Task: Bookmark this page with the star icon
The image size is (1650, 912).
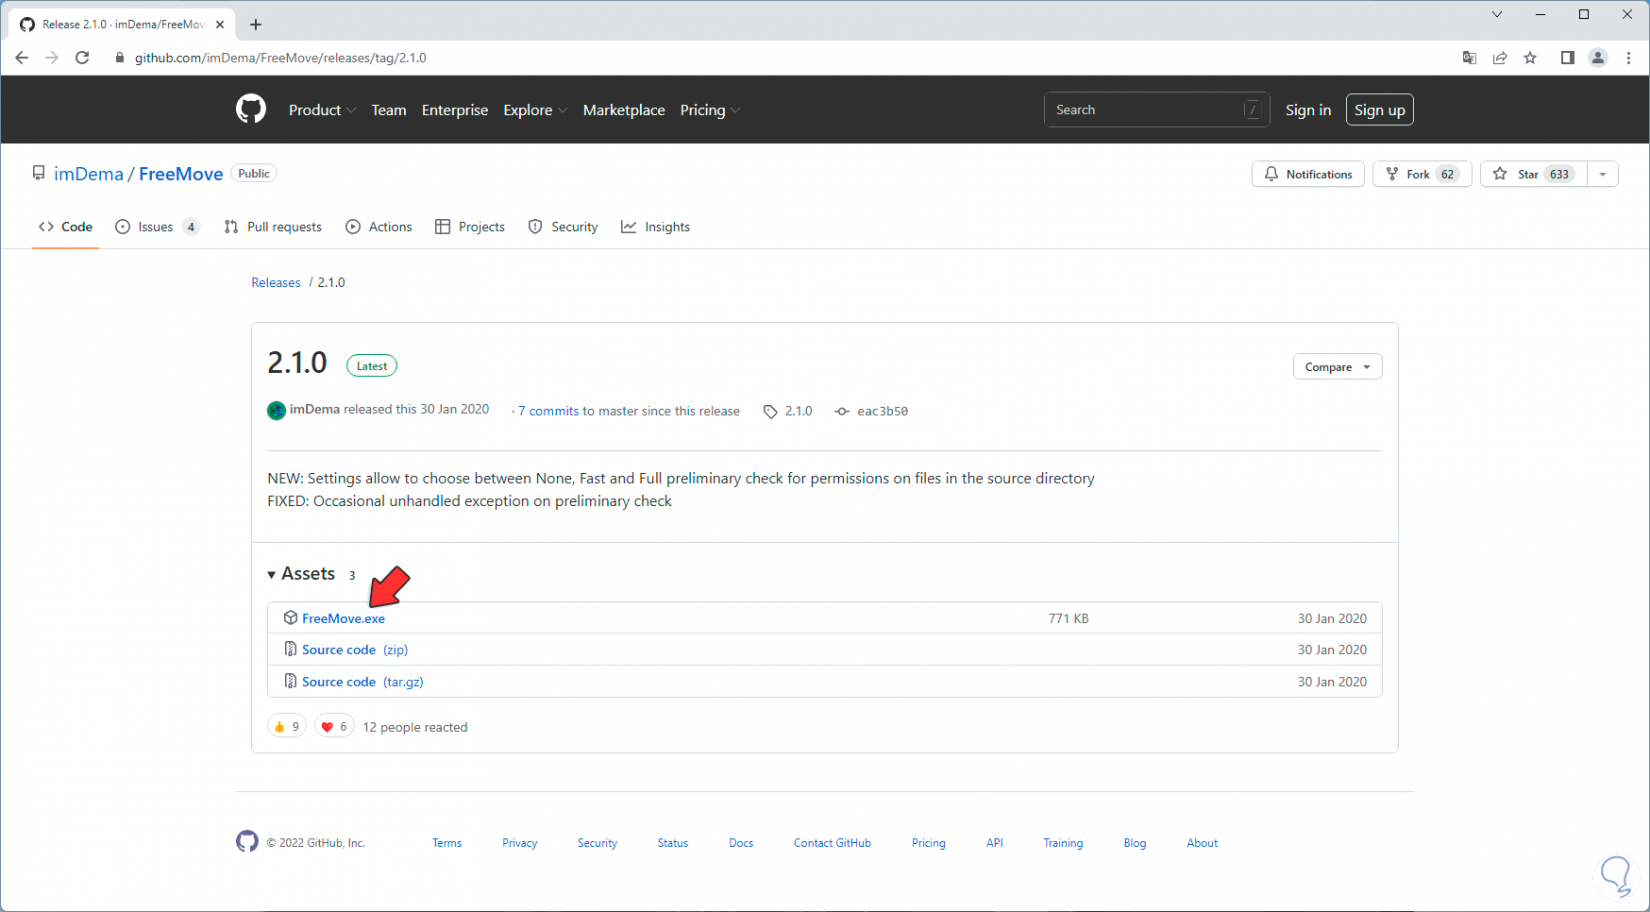Action: (x=1530, y=58)
